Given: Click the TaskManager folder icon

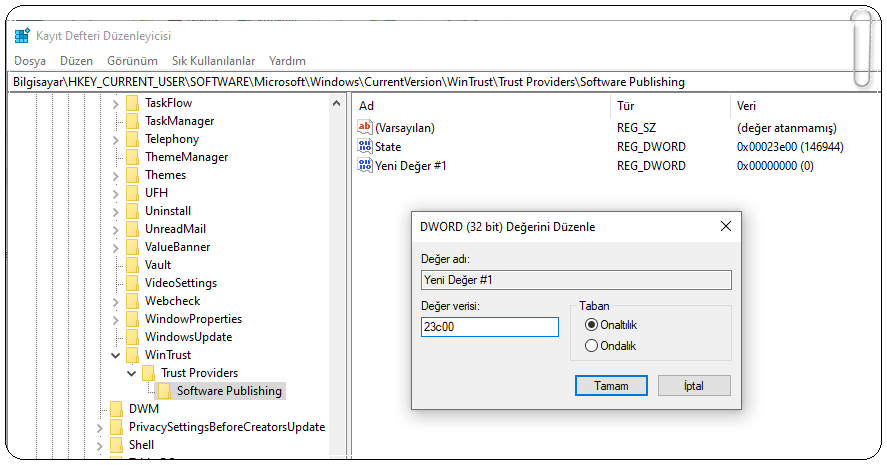Looking at the screenshot, I should (132, 121).
